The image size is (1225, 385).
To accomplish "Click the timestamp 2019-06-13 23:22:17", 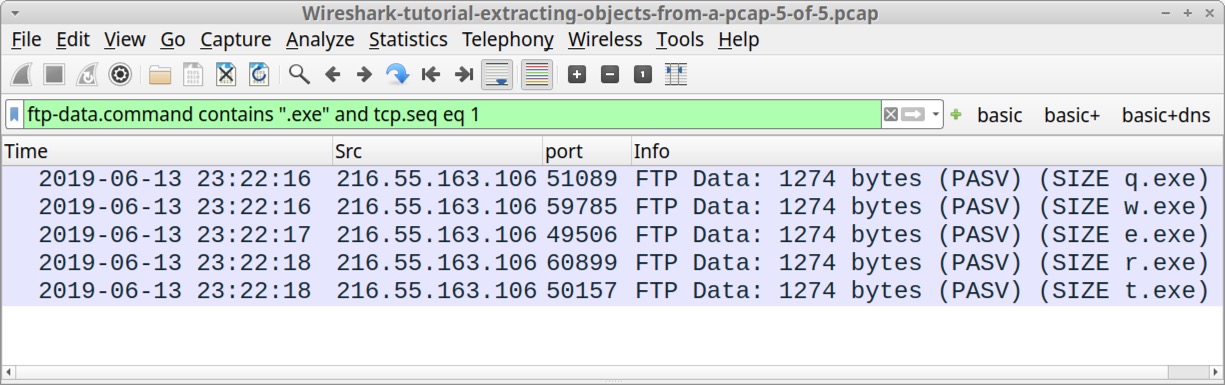I will pyautogui.click(x=175, y=235).
